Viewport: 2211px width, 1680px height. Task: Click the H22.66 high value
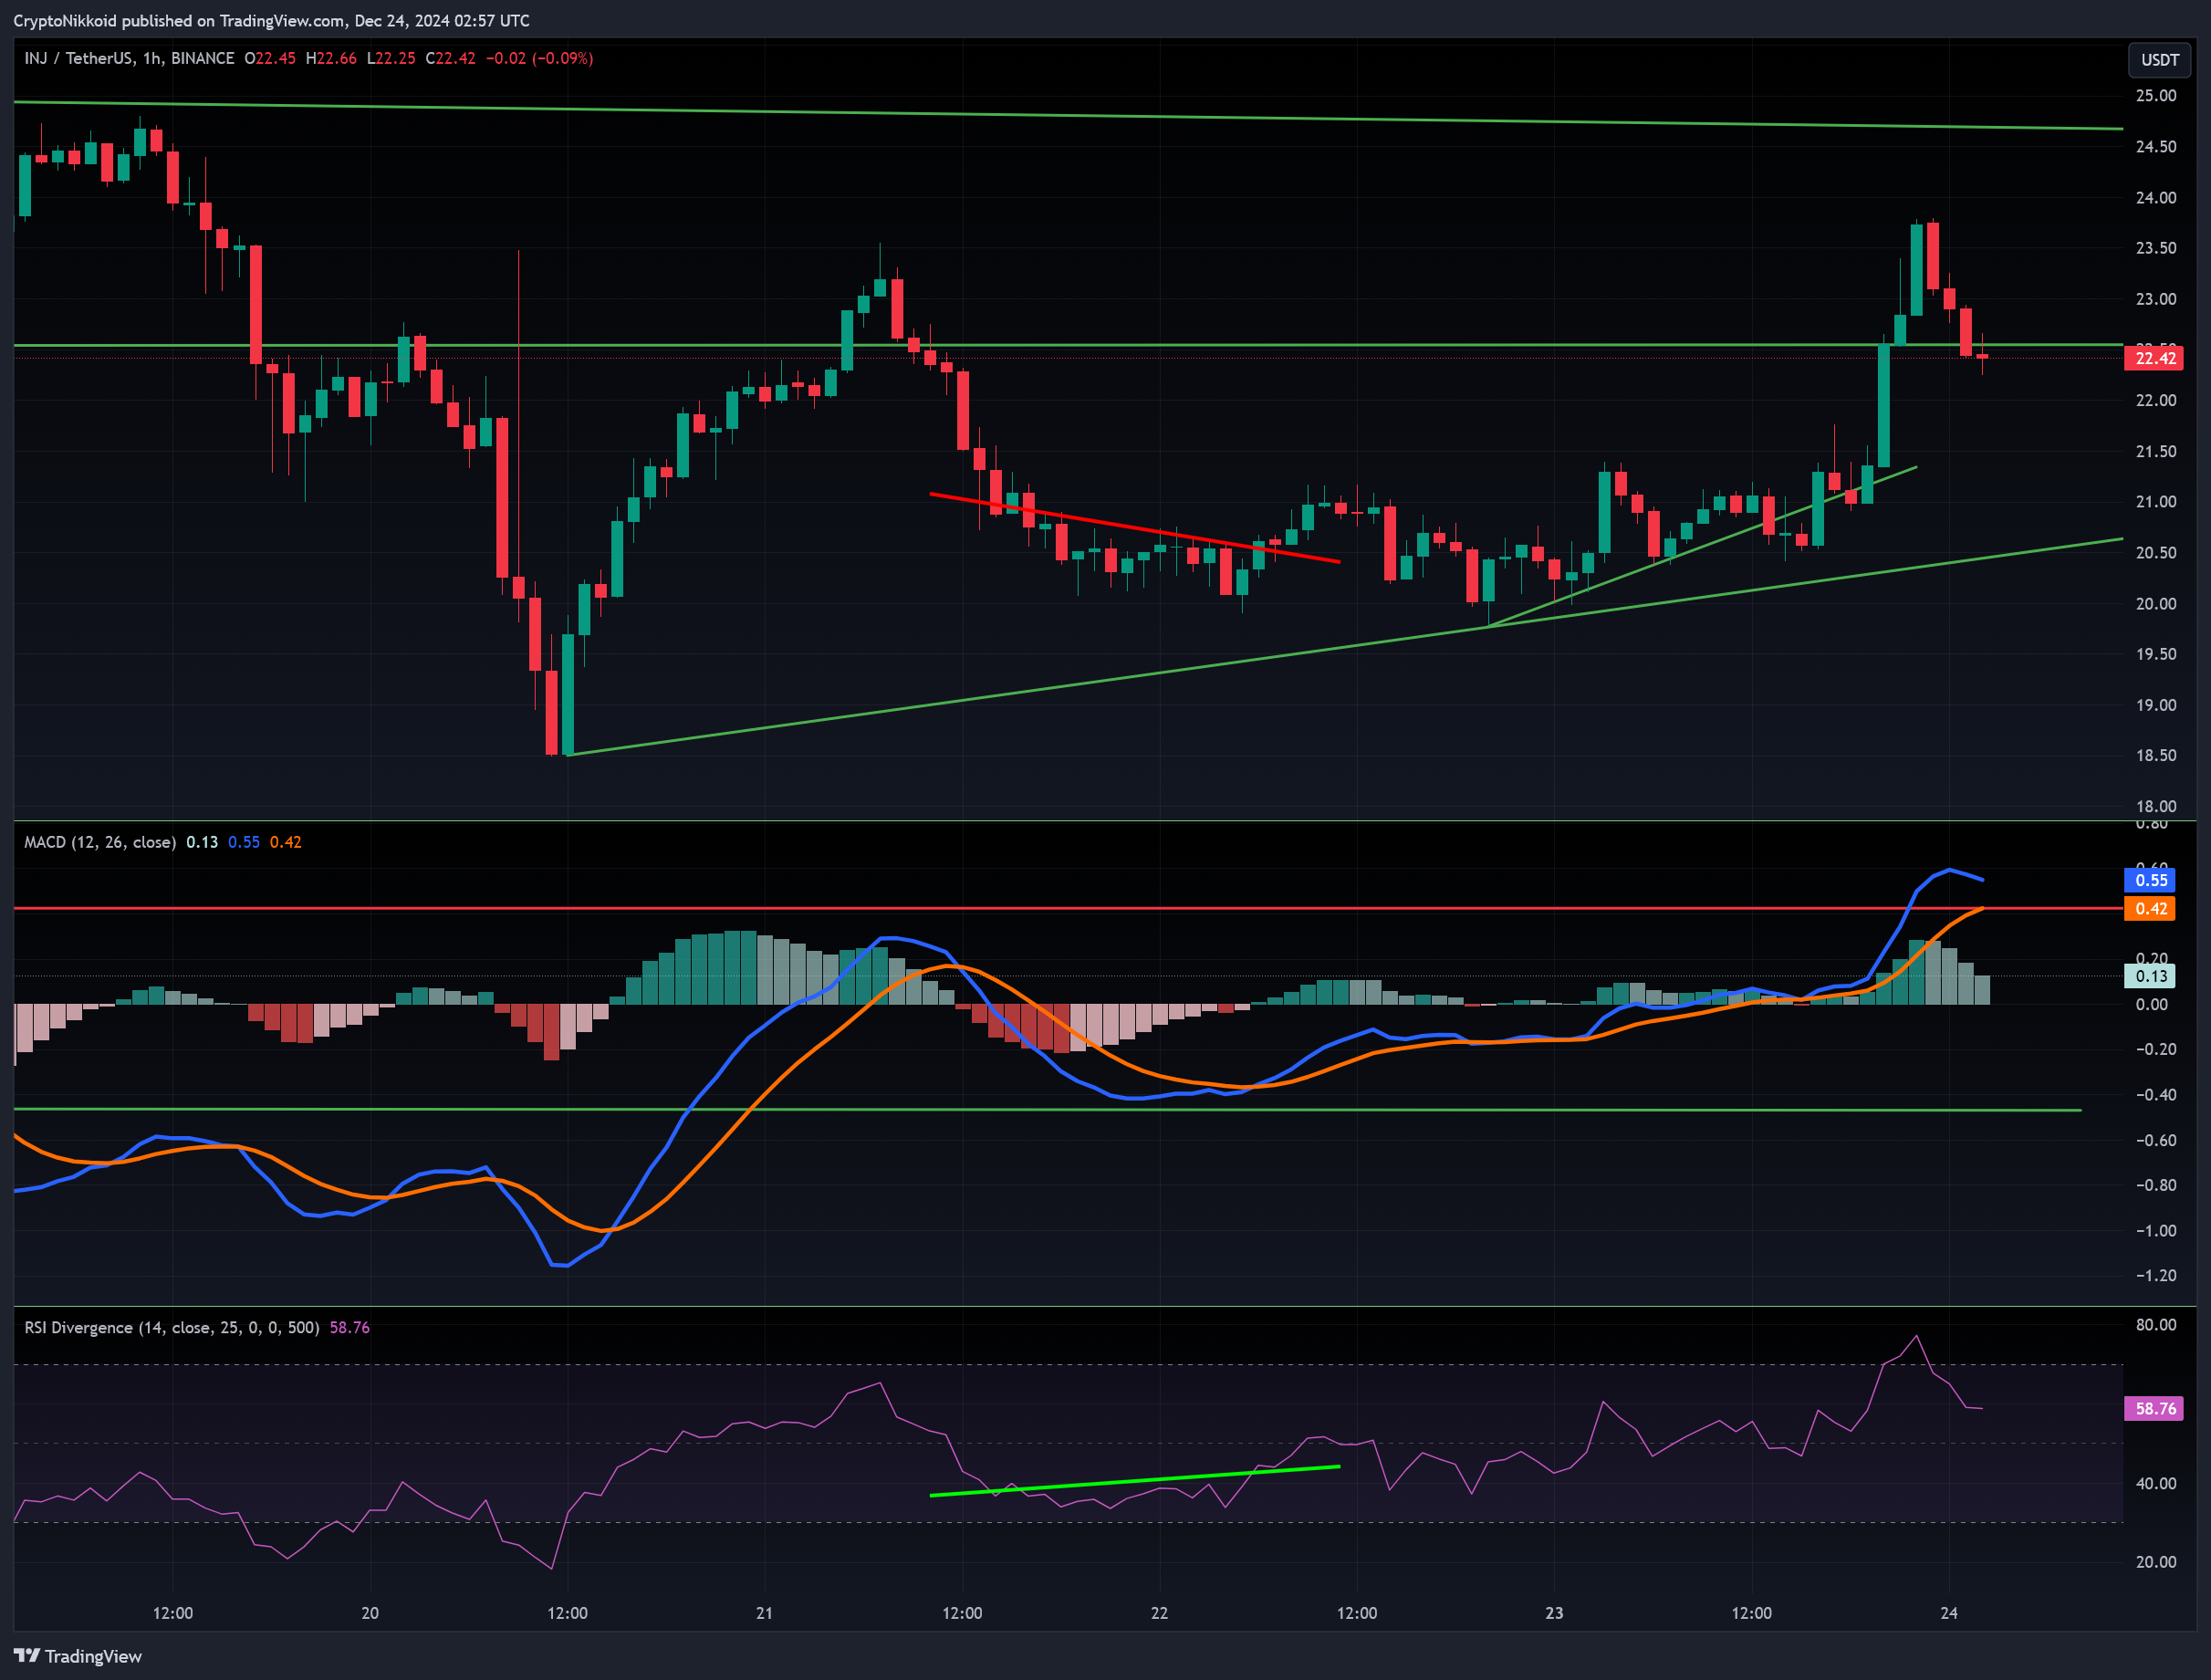coord(331,58)
